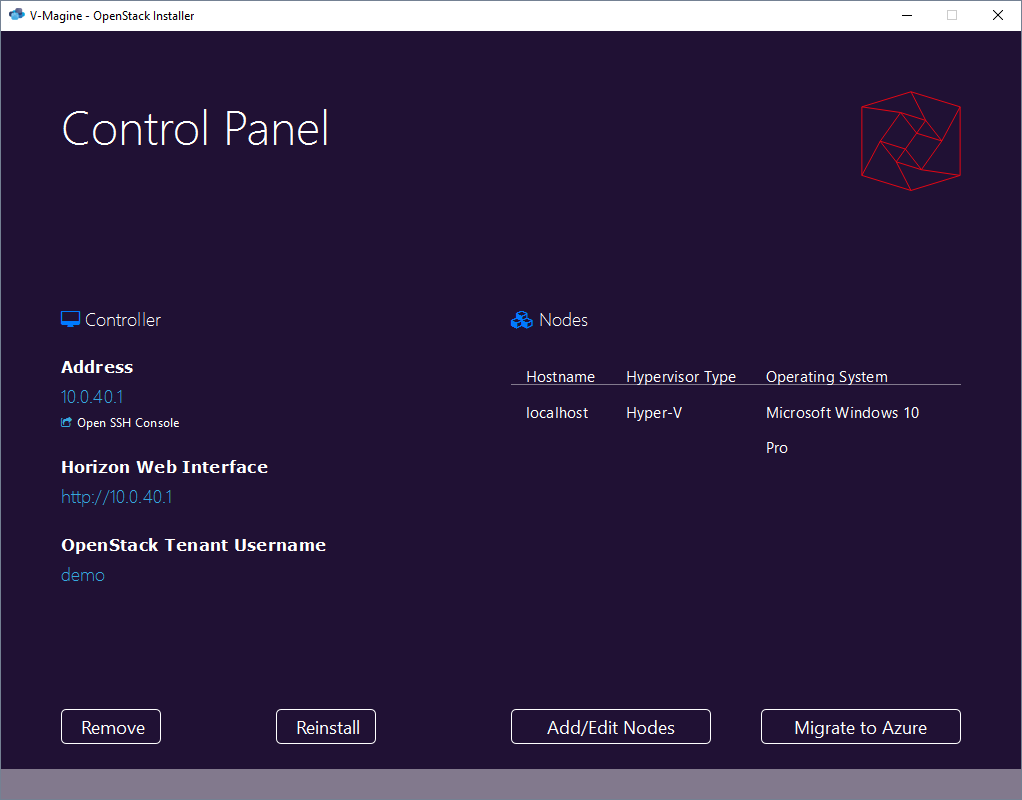Click the demo tenant username
1022x800 pixels.
[x=82, y=574]
